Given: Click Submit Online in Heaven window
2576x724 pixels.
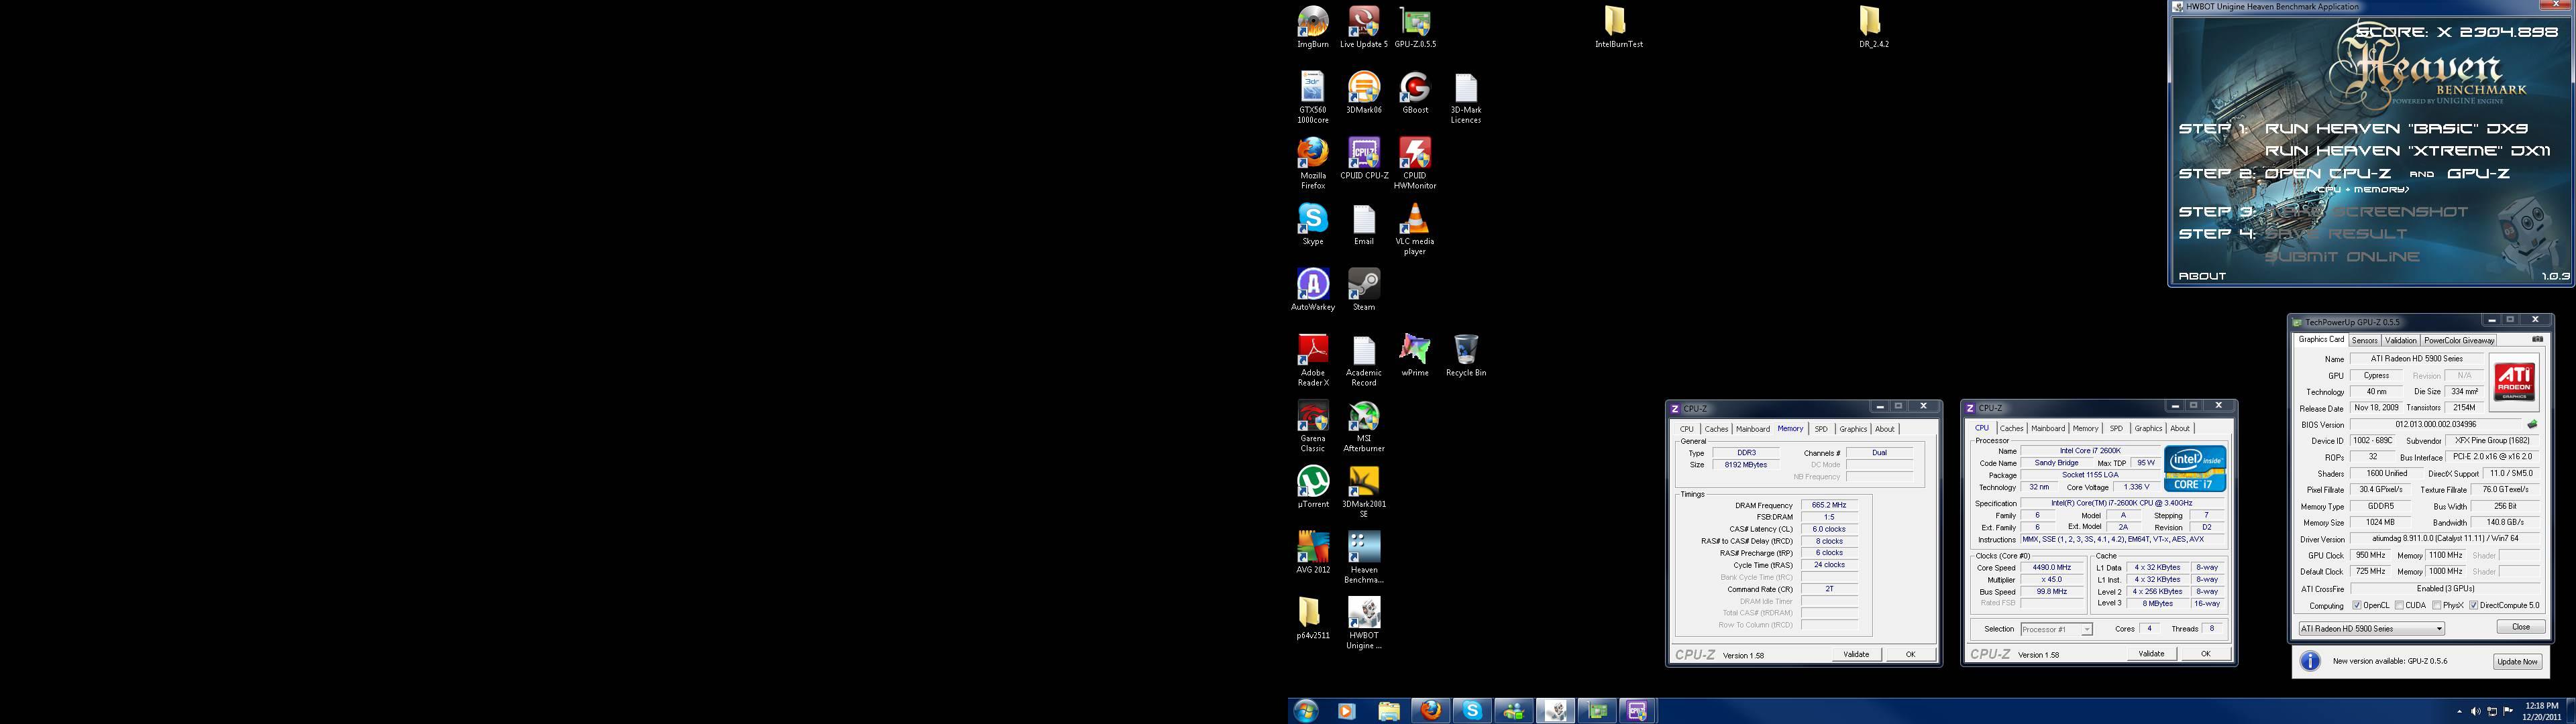Looking at the screenshot, I should [x=2342, y=256].
